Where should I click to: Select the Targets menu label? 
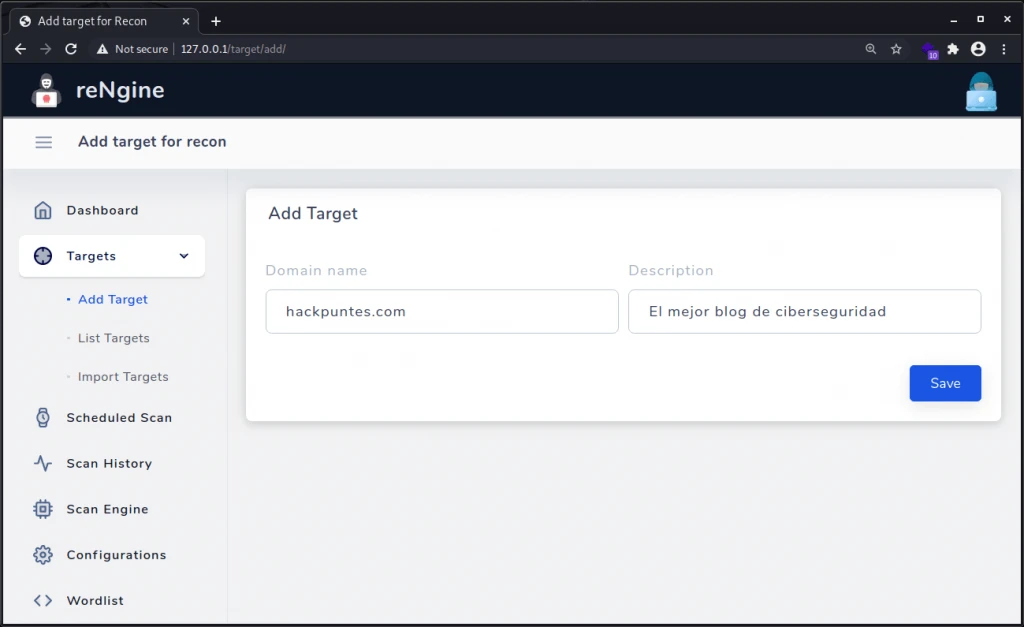[x=91, y=256]
